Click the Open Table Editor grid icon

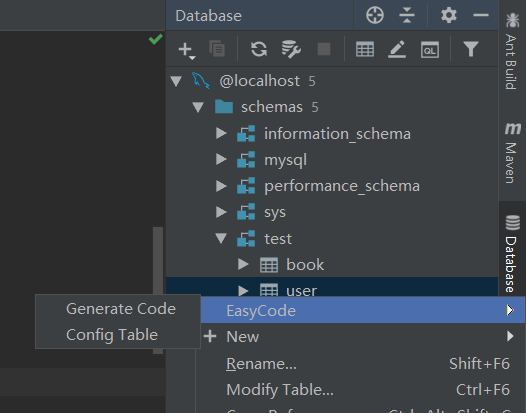[365, 49]
